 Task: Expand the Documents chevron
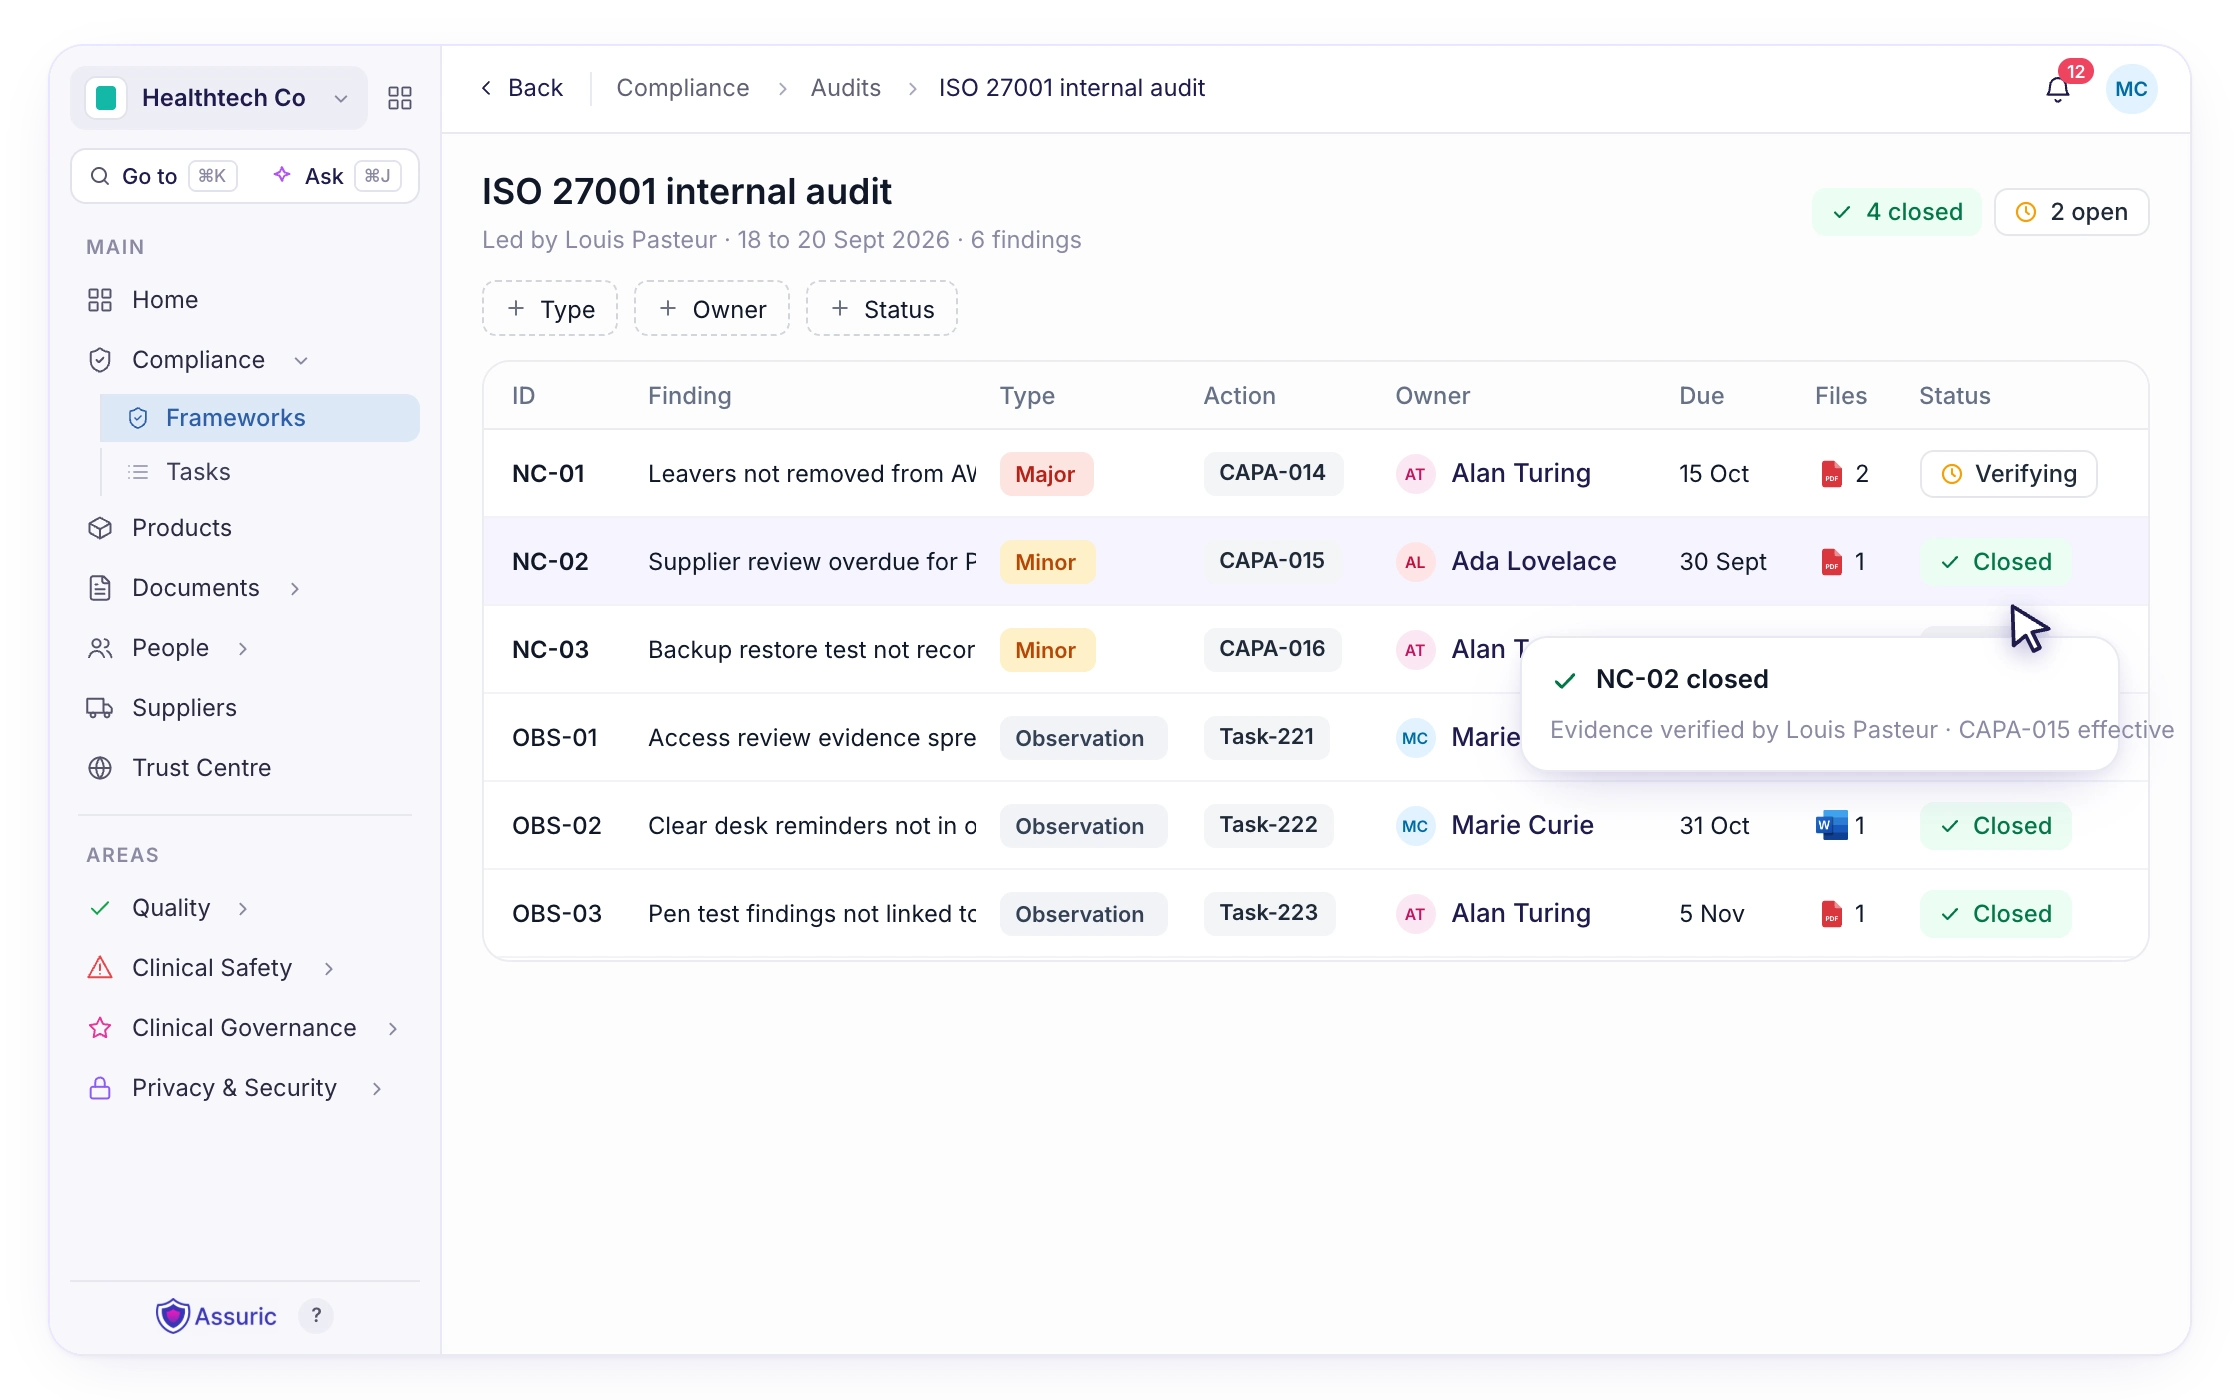click(x=295, y=589)
